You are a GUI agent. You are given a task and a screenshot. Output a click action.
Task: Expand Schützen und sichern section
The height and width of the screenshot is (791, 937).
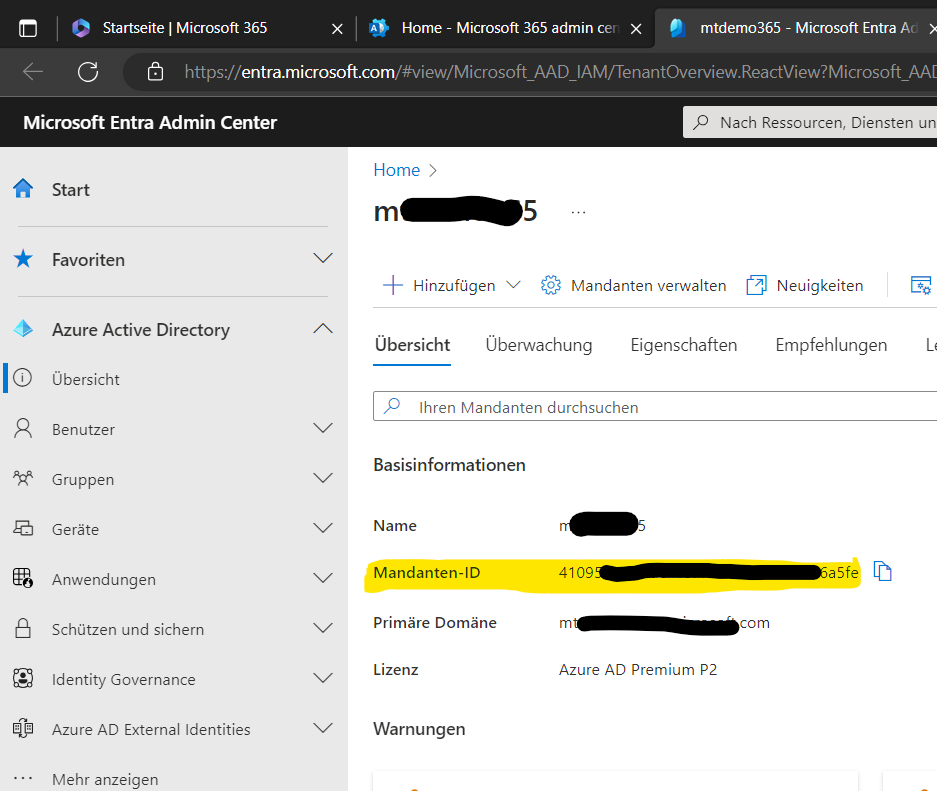click(x=322, y=629)
